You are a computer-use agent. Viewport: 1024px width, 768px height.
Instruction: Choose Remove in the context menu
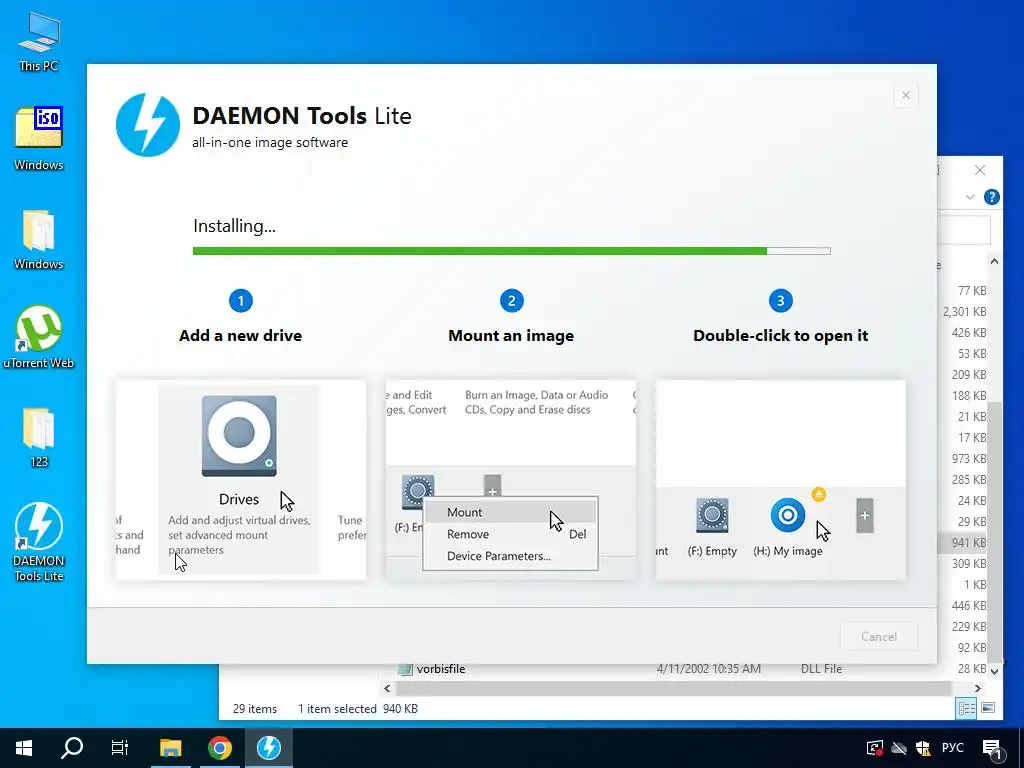click(510, 534)
